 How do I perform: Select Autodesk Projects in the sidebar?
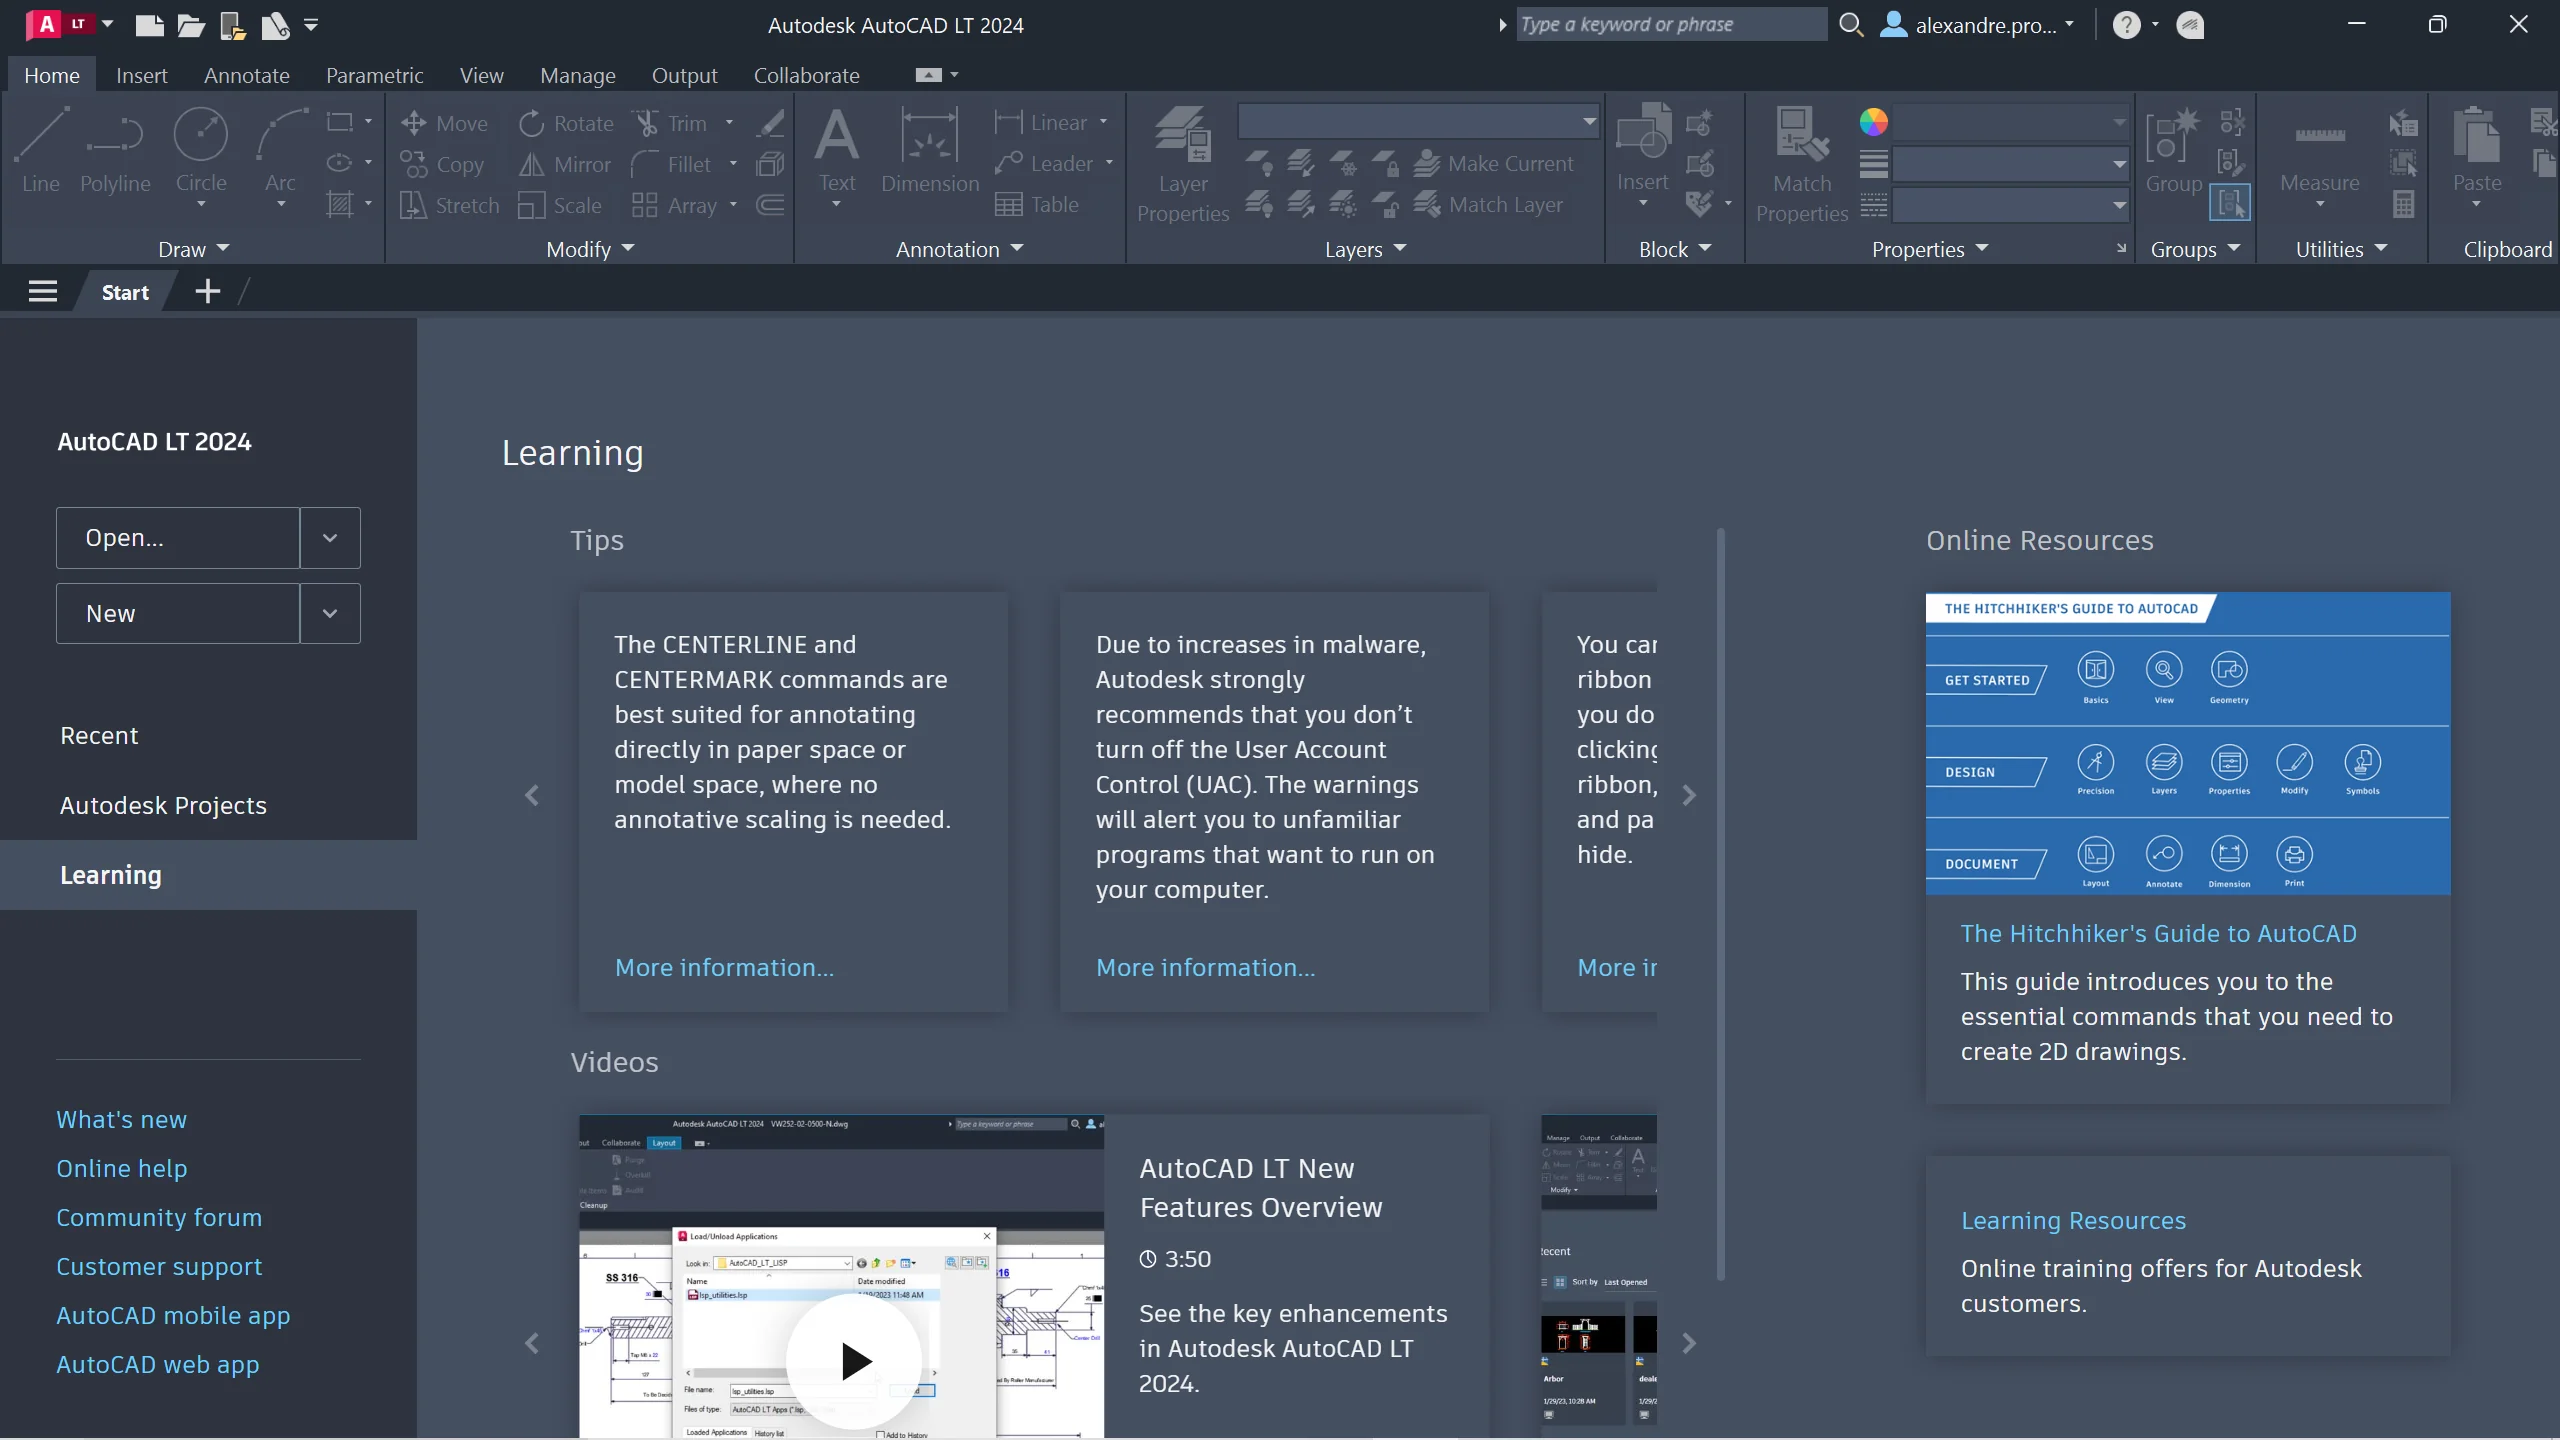(x=163, y=806)
